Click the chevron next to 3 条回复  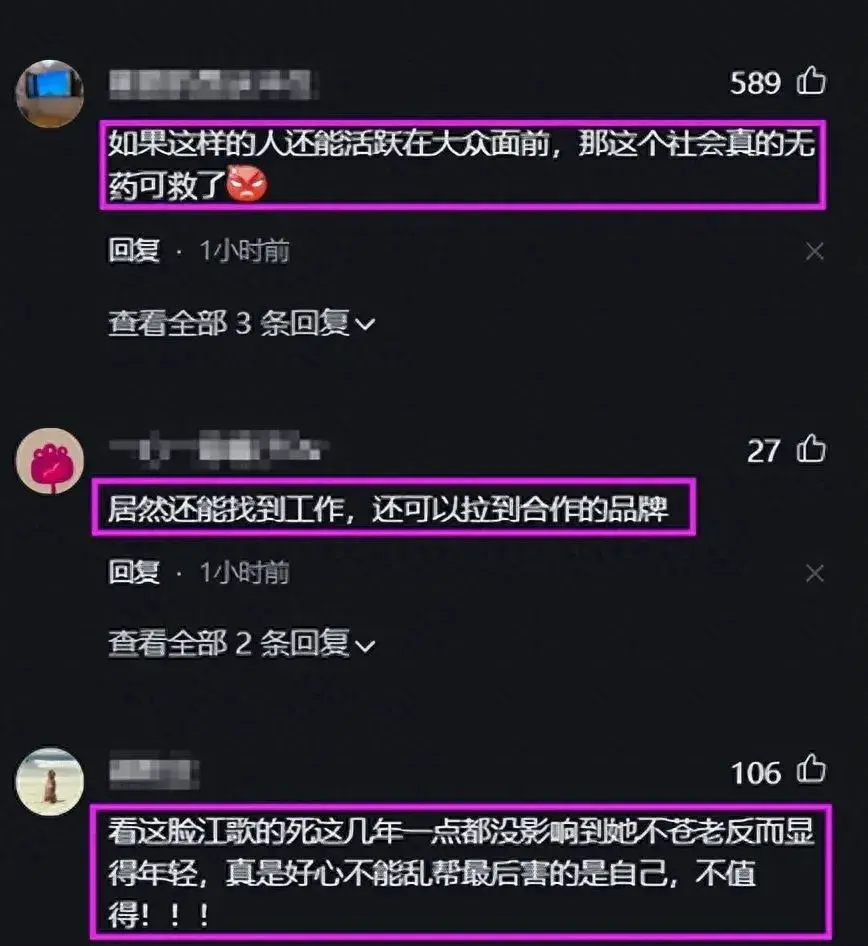pos(364,325)
